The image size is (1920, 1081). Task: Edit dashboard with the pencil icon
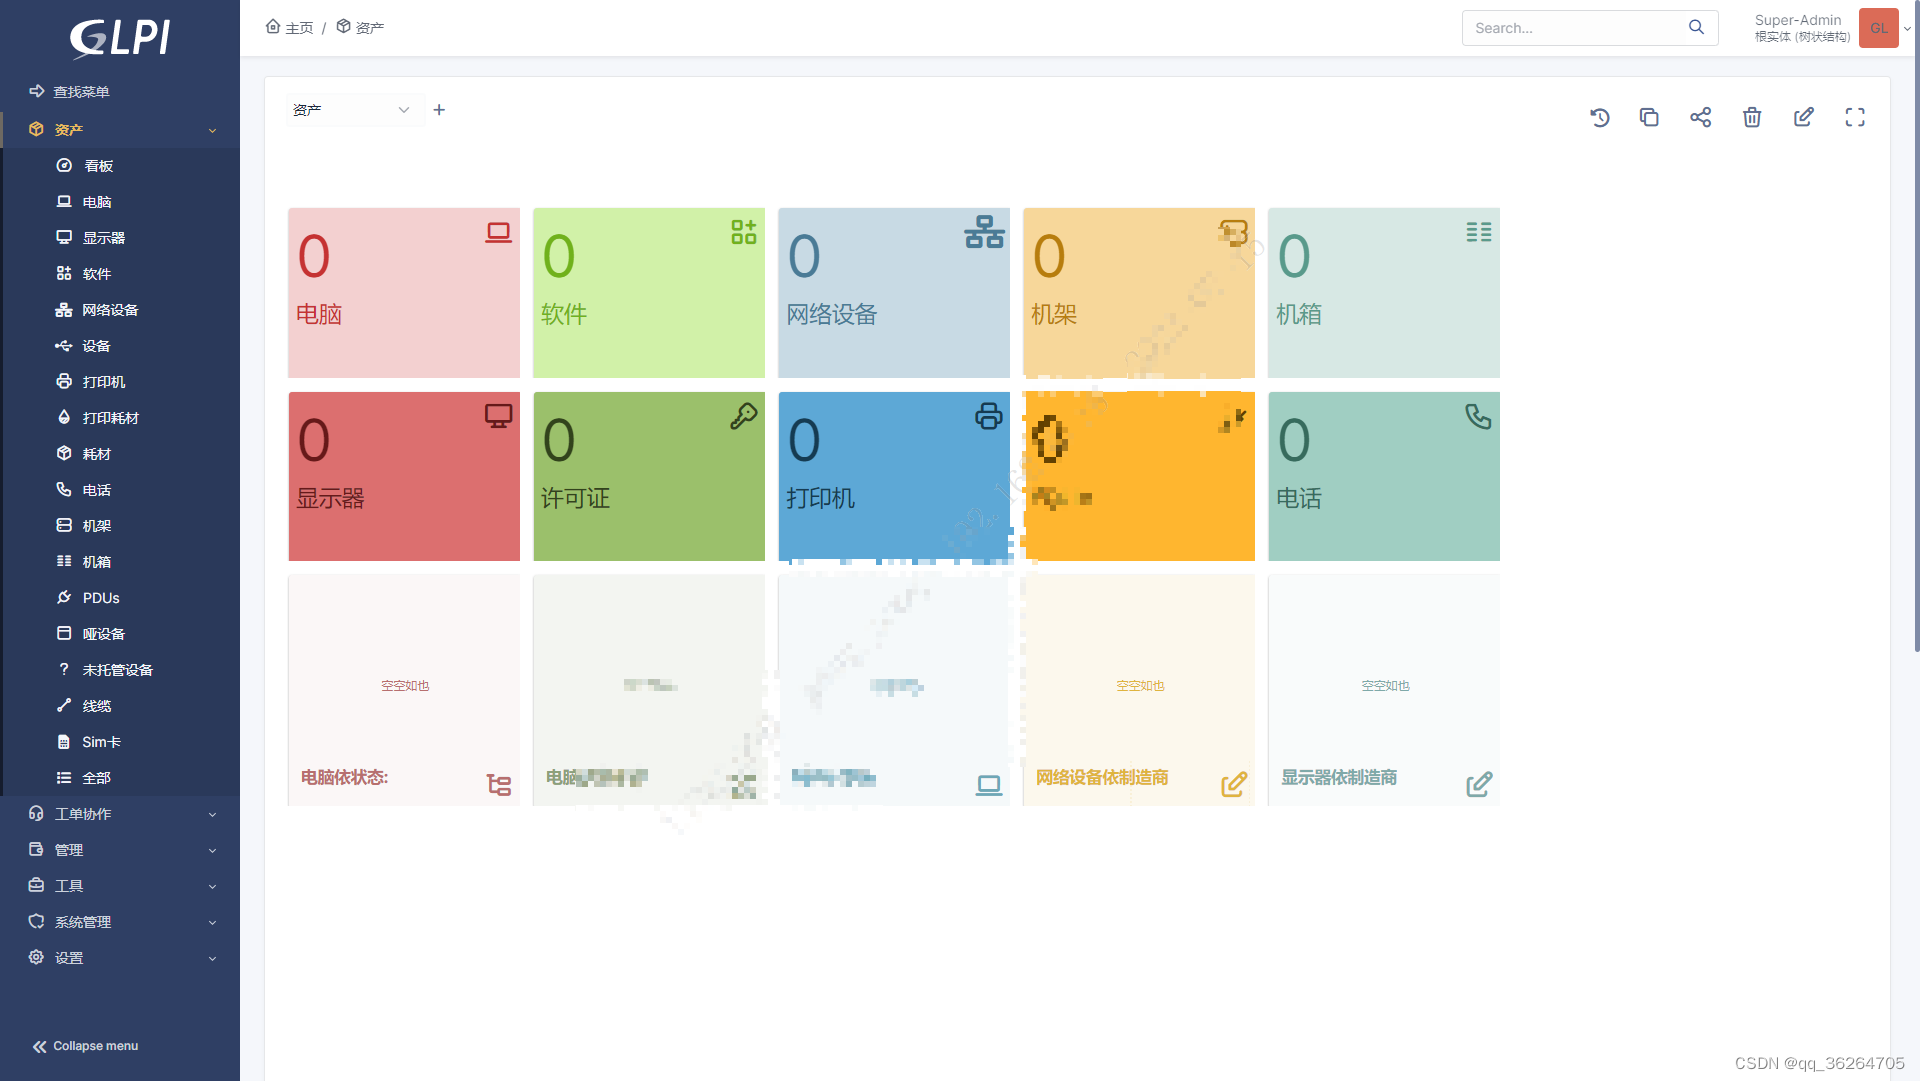[1803, 118]
